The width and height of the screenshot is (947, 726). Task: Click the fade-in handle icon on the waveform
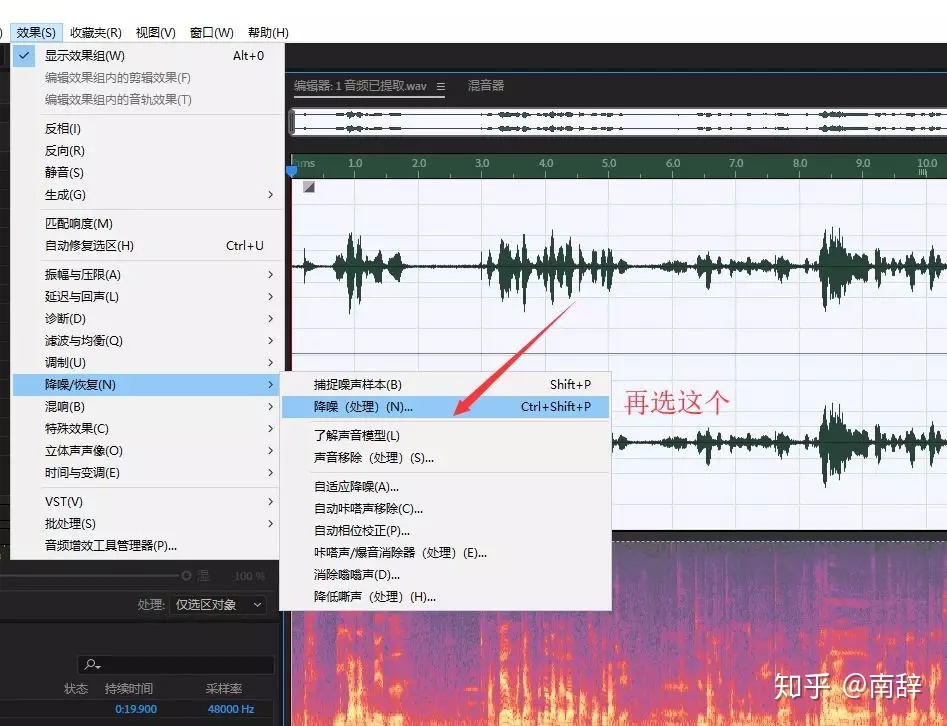pos(309,187)
